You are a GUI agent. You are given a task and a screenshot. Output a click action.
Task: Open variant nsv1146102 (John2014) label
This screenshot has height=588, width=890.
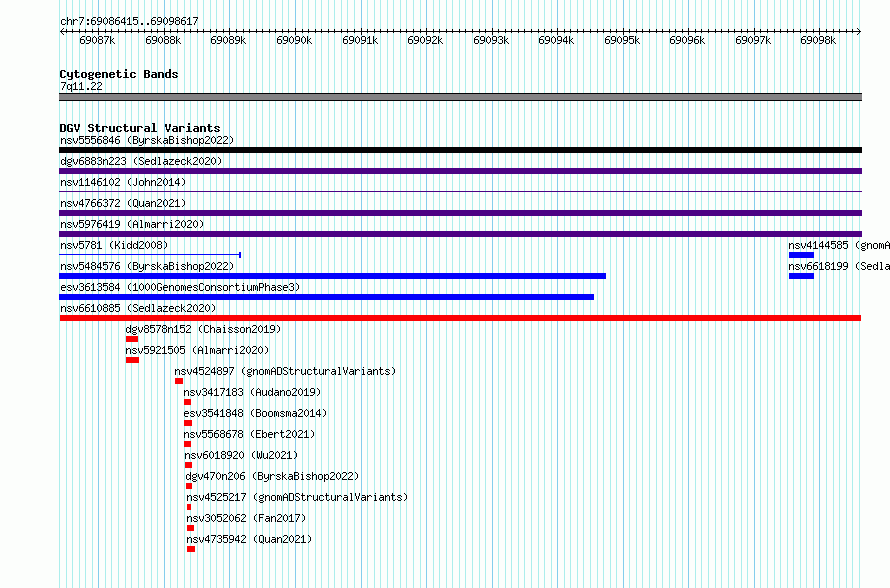123,182
